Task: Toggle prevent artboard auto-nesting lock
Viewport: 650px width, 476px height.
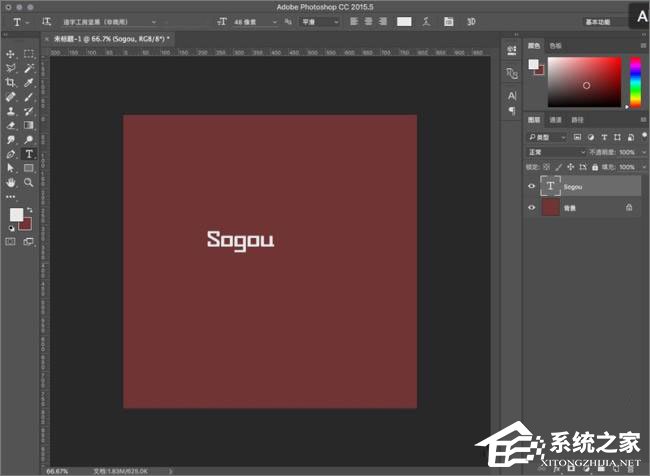Action: click(x=583, y=167)
